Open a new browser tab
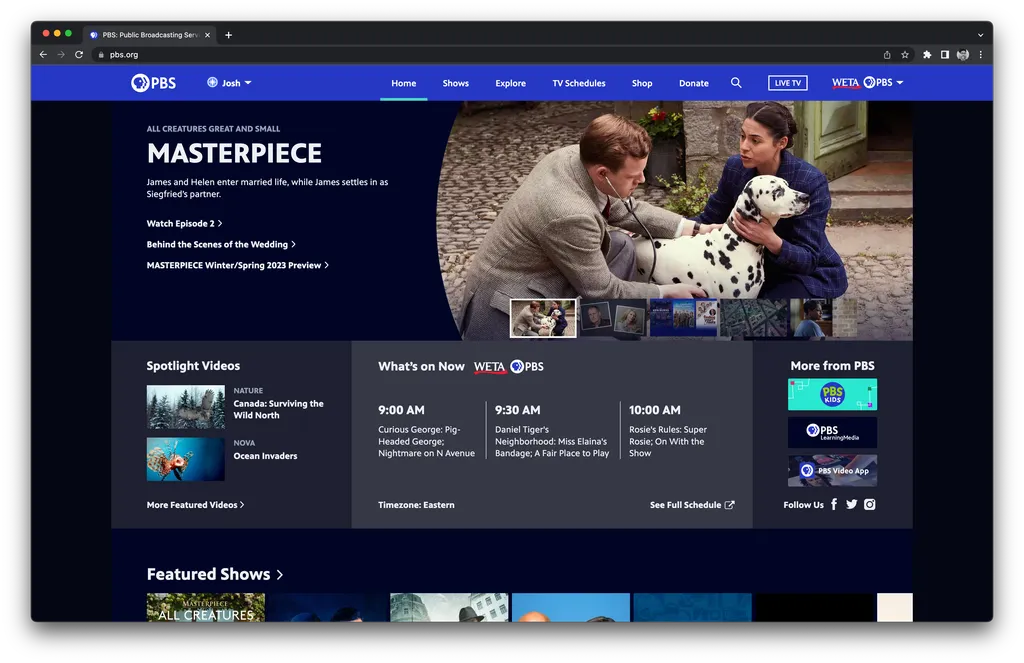The height and width of the screenshot is (663, 1024). point(229,35)
